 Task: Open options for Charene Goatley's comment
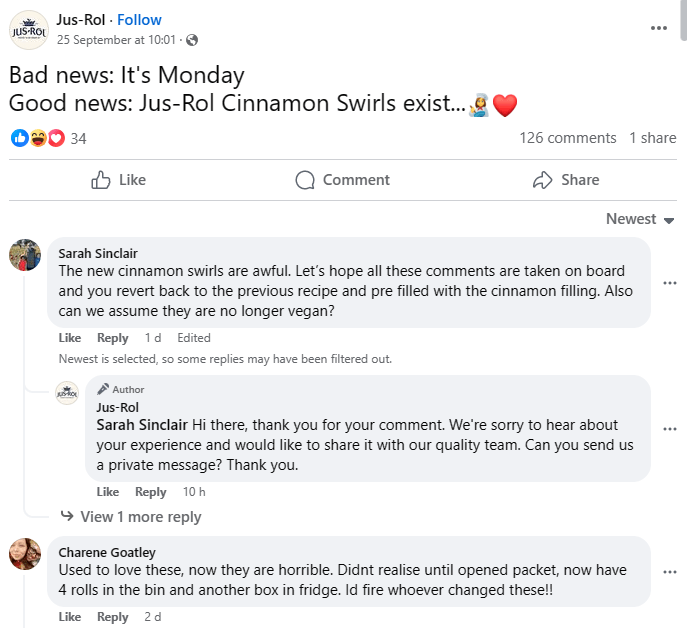670,571
